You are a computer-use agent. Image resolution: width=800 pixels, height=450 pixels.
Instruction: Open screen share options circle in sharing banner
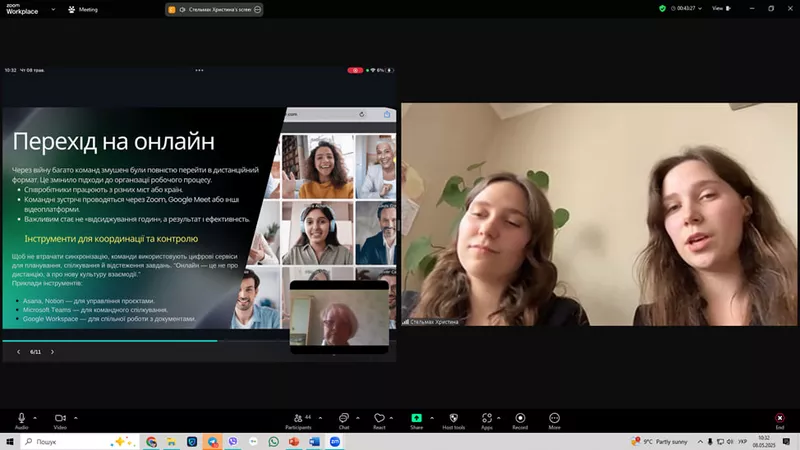[x=258, y=9]
